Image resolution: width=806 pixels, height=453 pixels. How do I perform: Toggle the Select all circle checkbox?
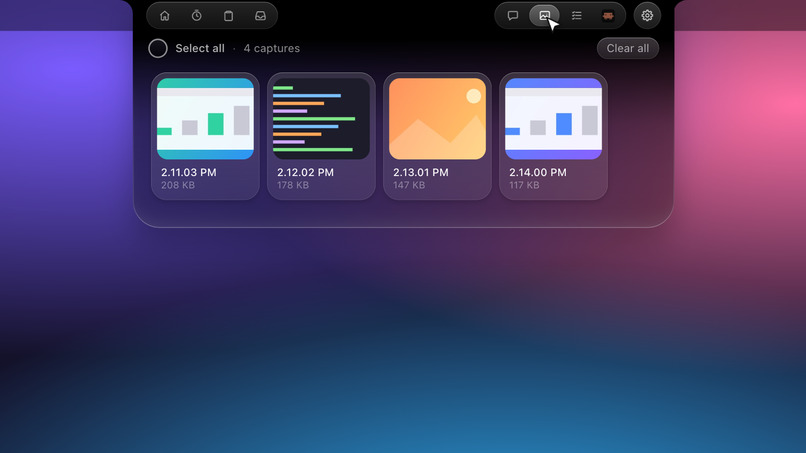point(158,48)
